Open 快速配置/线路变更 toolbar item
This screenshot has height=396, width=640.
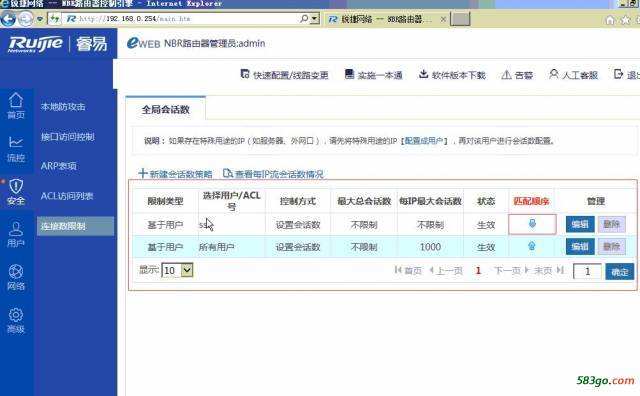click(284, 75)
